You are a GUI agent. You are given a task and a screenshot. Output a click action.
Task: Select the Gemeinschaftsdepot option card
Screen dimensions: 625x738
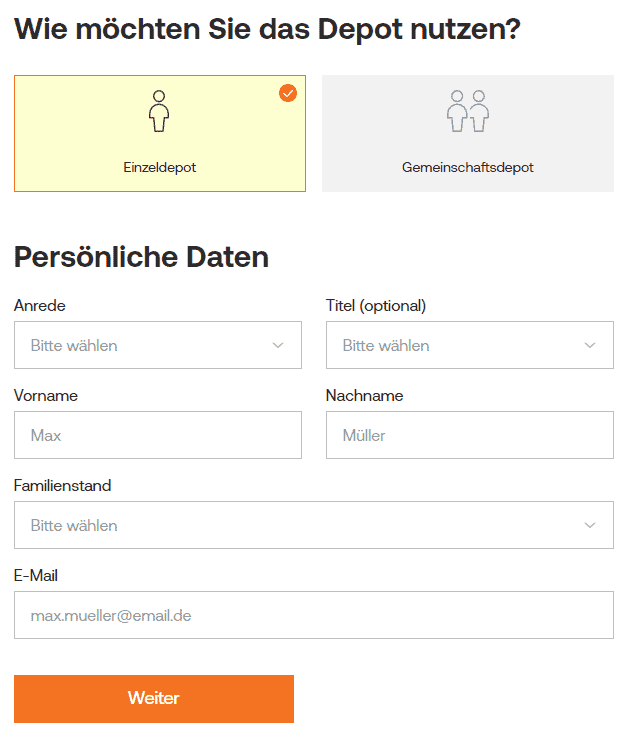(468, 134)
